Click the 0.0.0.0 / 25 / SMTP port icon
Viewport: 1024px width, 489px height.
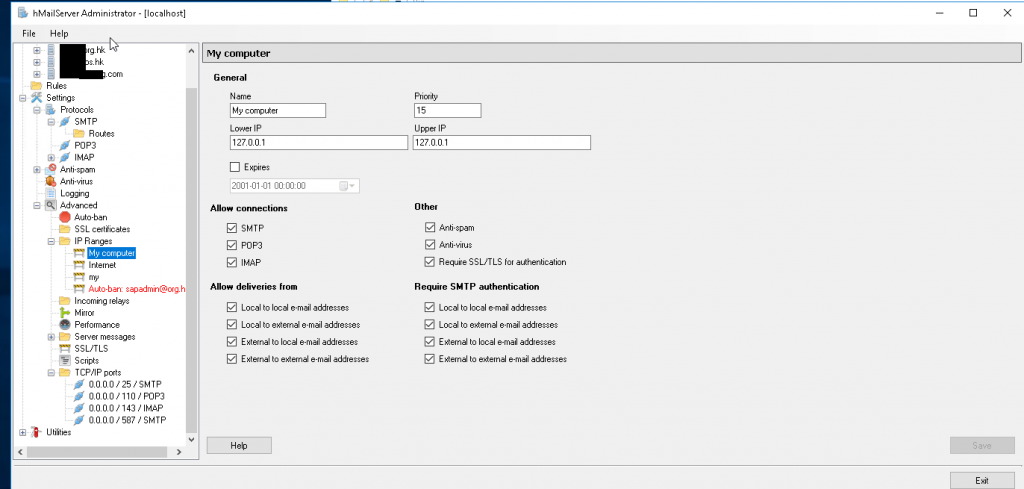(x=79, y=385)
